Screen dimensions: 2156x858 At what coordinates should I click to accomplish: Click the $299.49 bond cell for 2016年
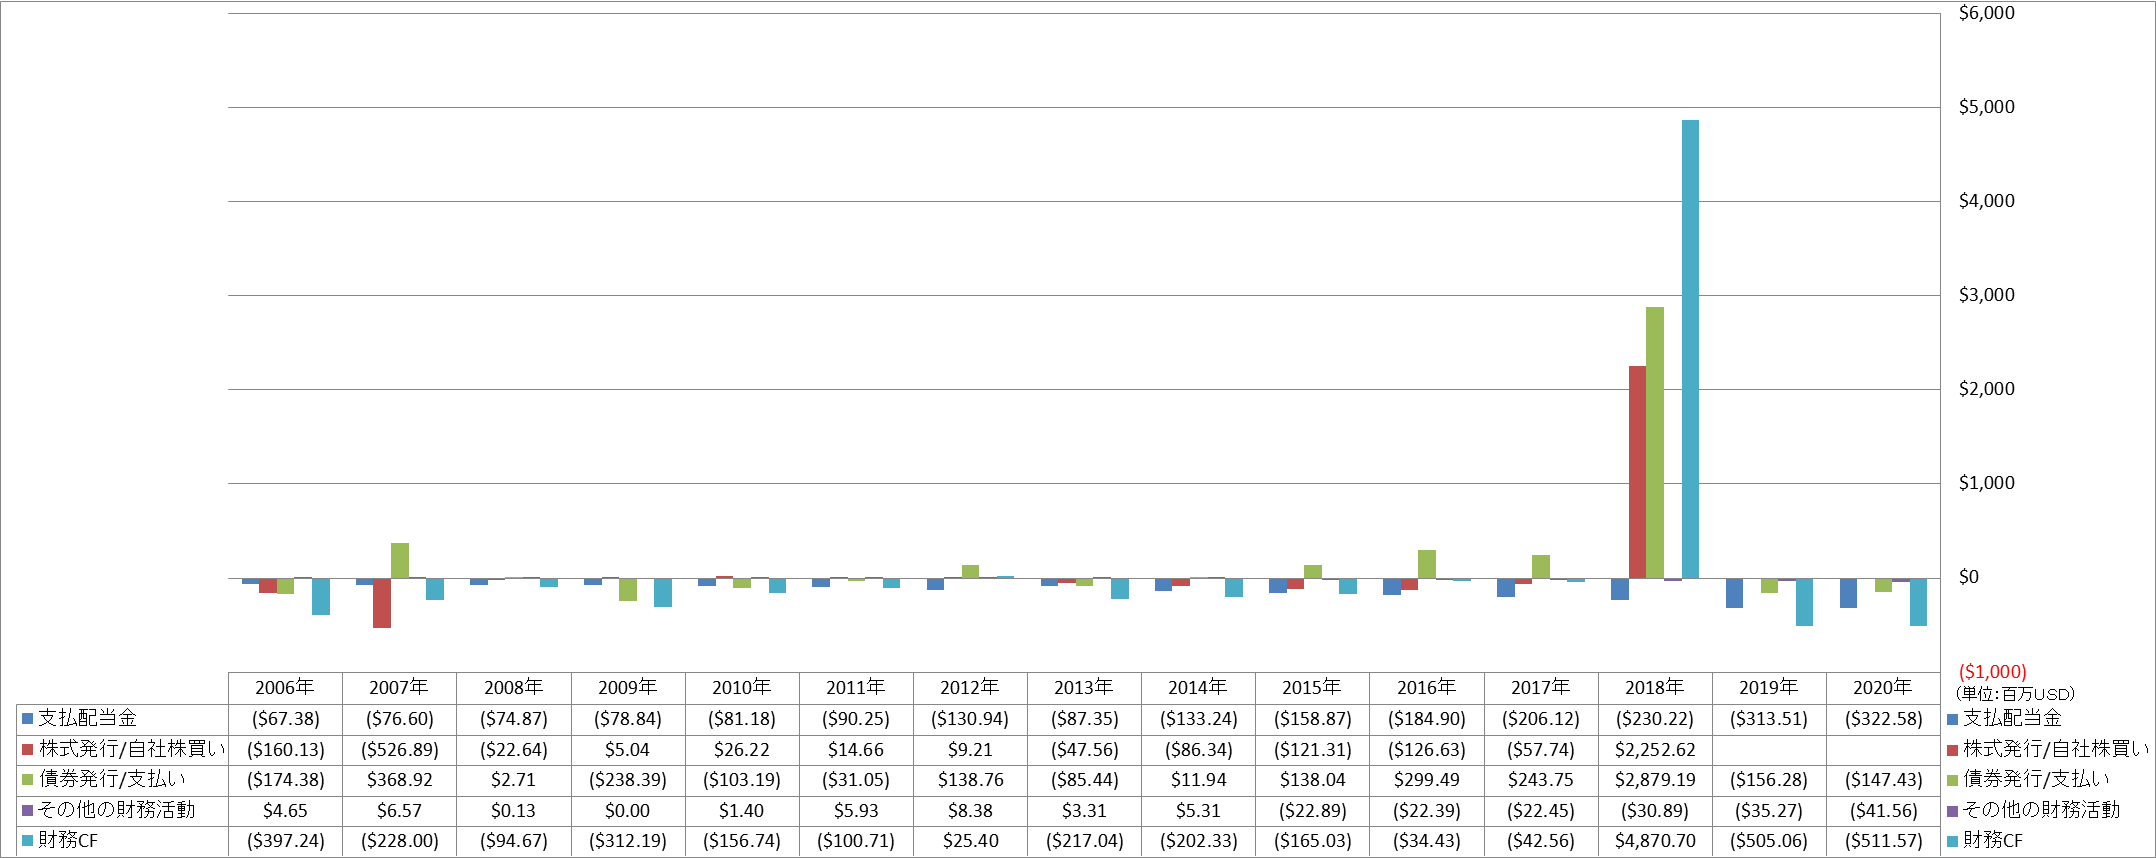coord(1427,780)
